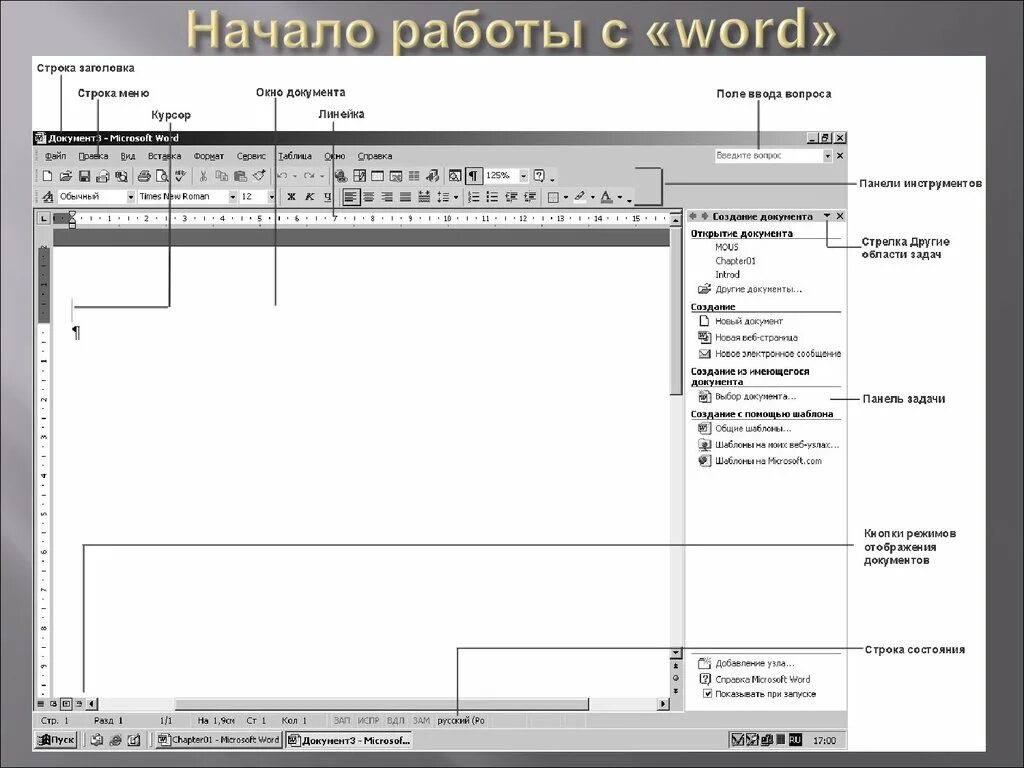Click the Пуск start button
Viewport: 1024px width, 768px height.
tap(56, 740)
